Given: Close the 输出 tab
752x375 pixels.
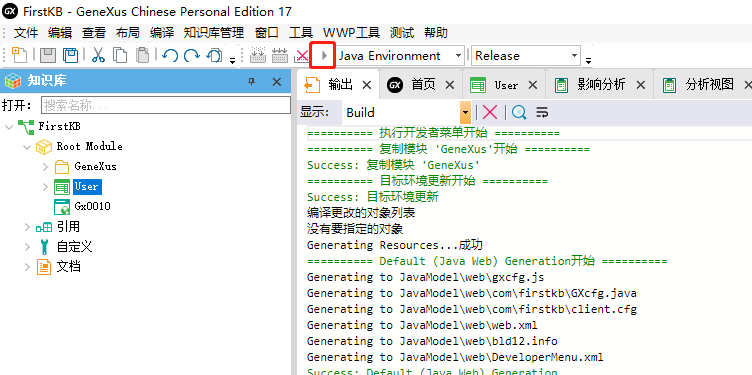Looking at the screenshot, I should coord(367,85).
